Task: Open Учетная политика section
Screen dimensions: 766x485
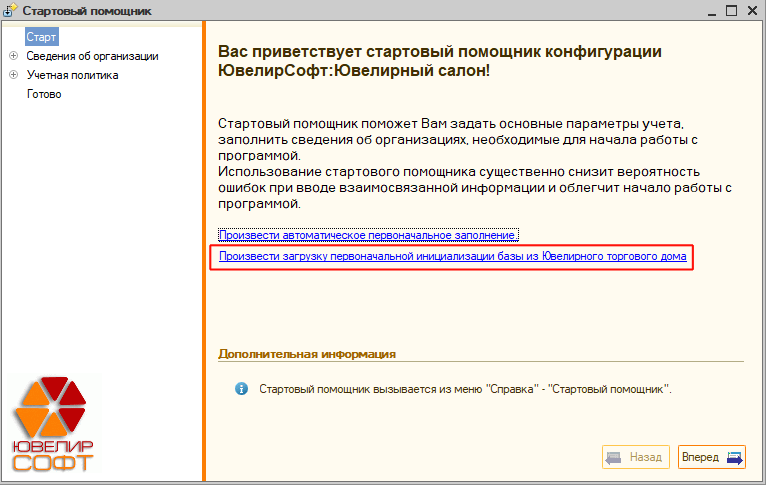Action: coord(72,75)
